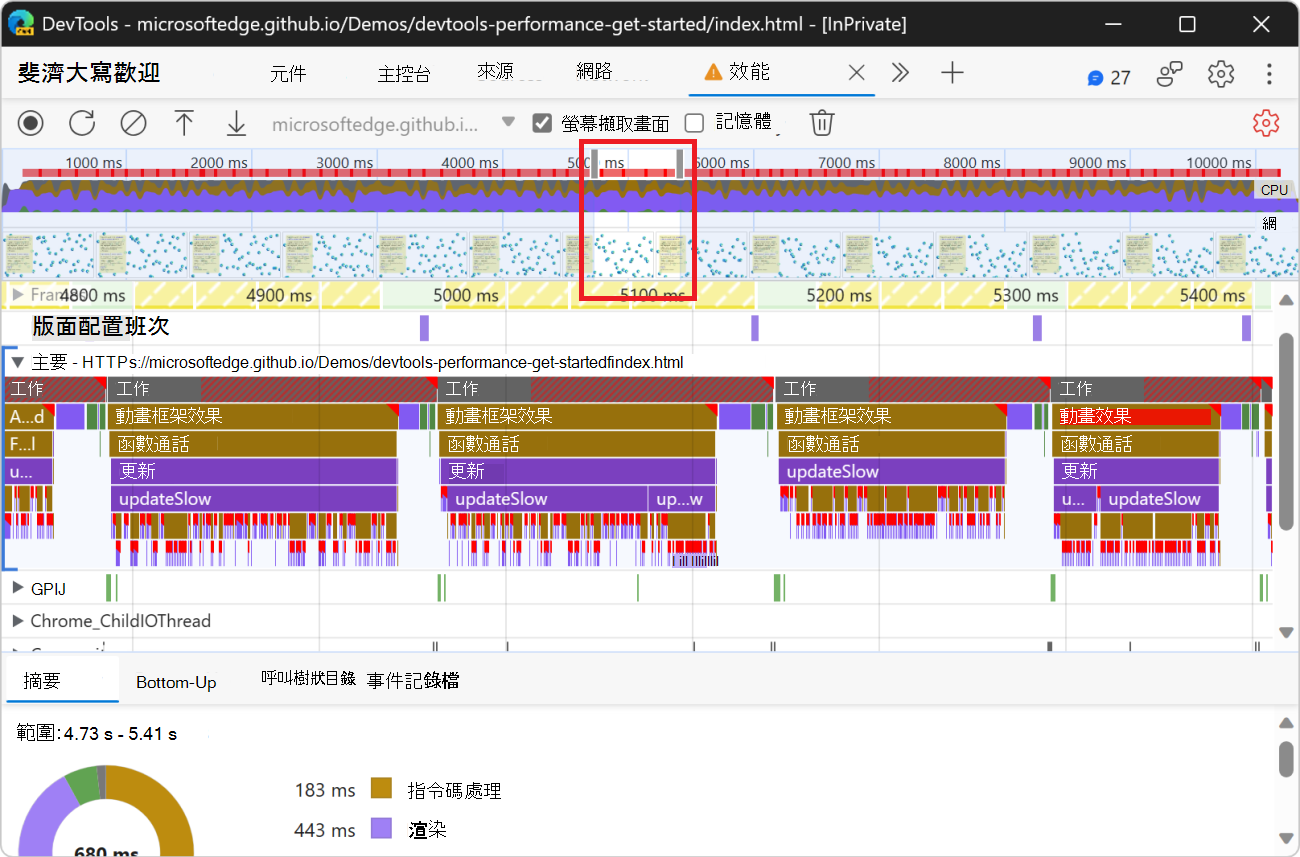The height and width of the screenshot is (857, 1300).
Task: Click the 443 ms rendering value
Action: pos(325,829)
